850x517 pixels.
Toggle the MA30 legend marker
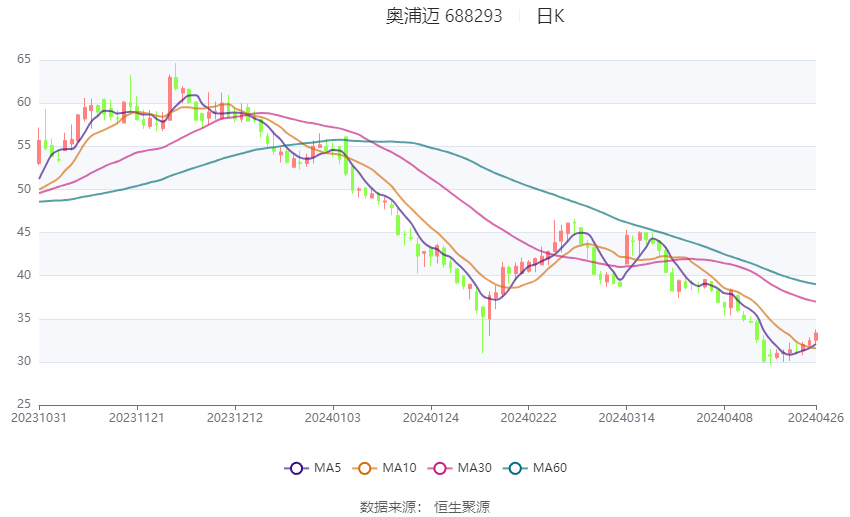tap(440, 468)
